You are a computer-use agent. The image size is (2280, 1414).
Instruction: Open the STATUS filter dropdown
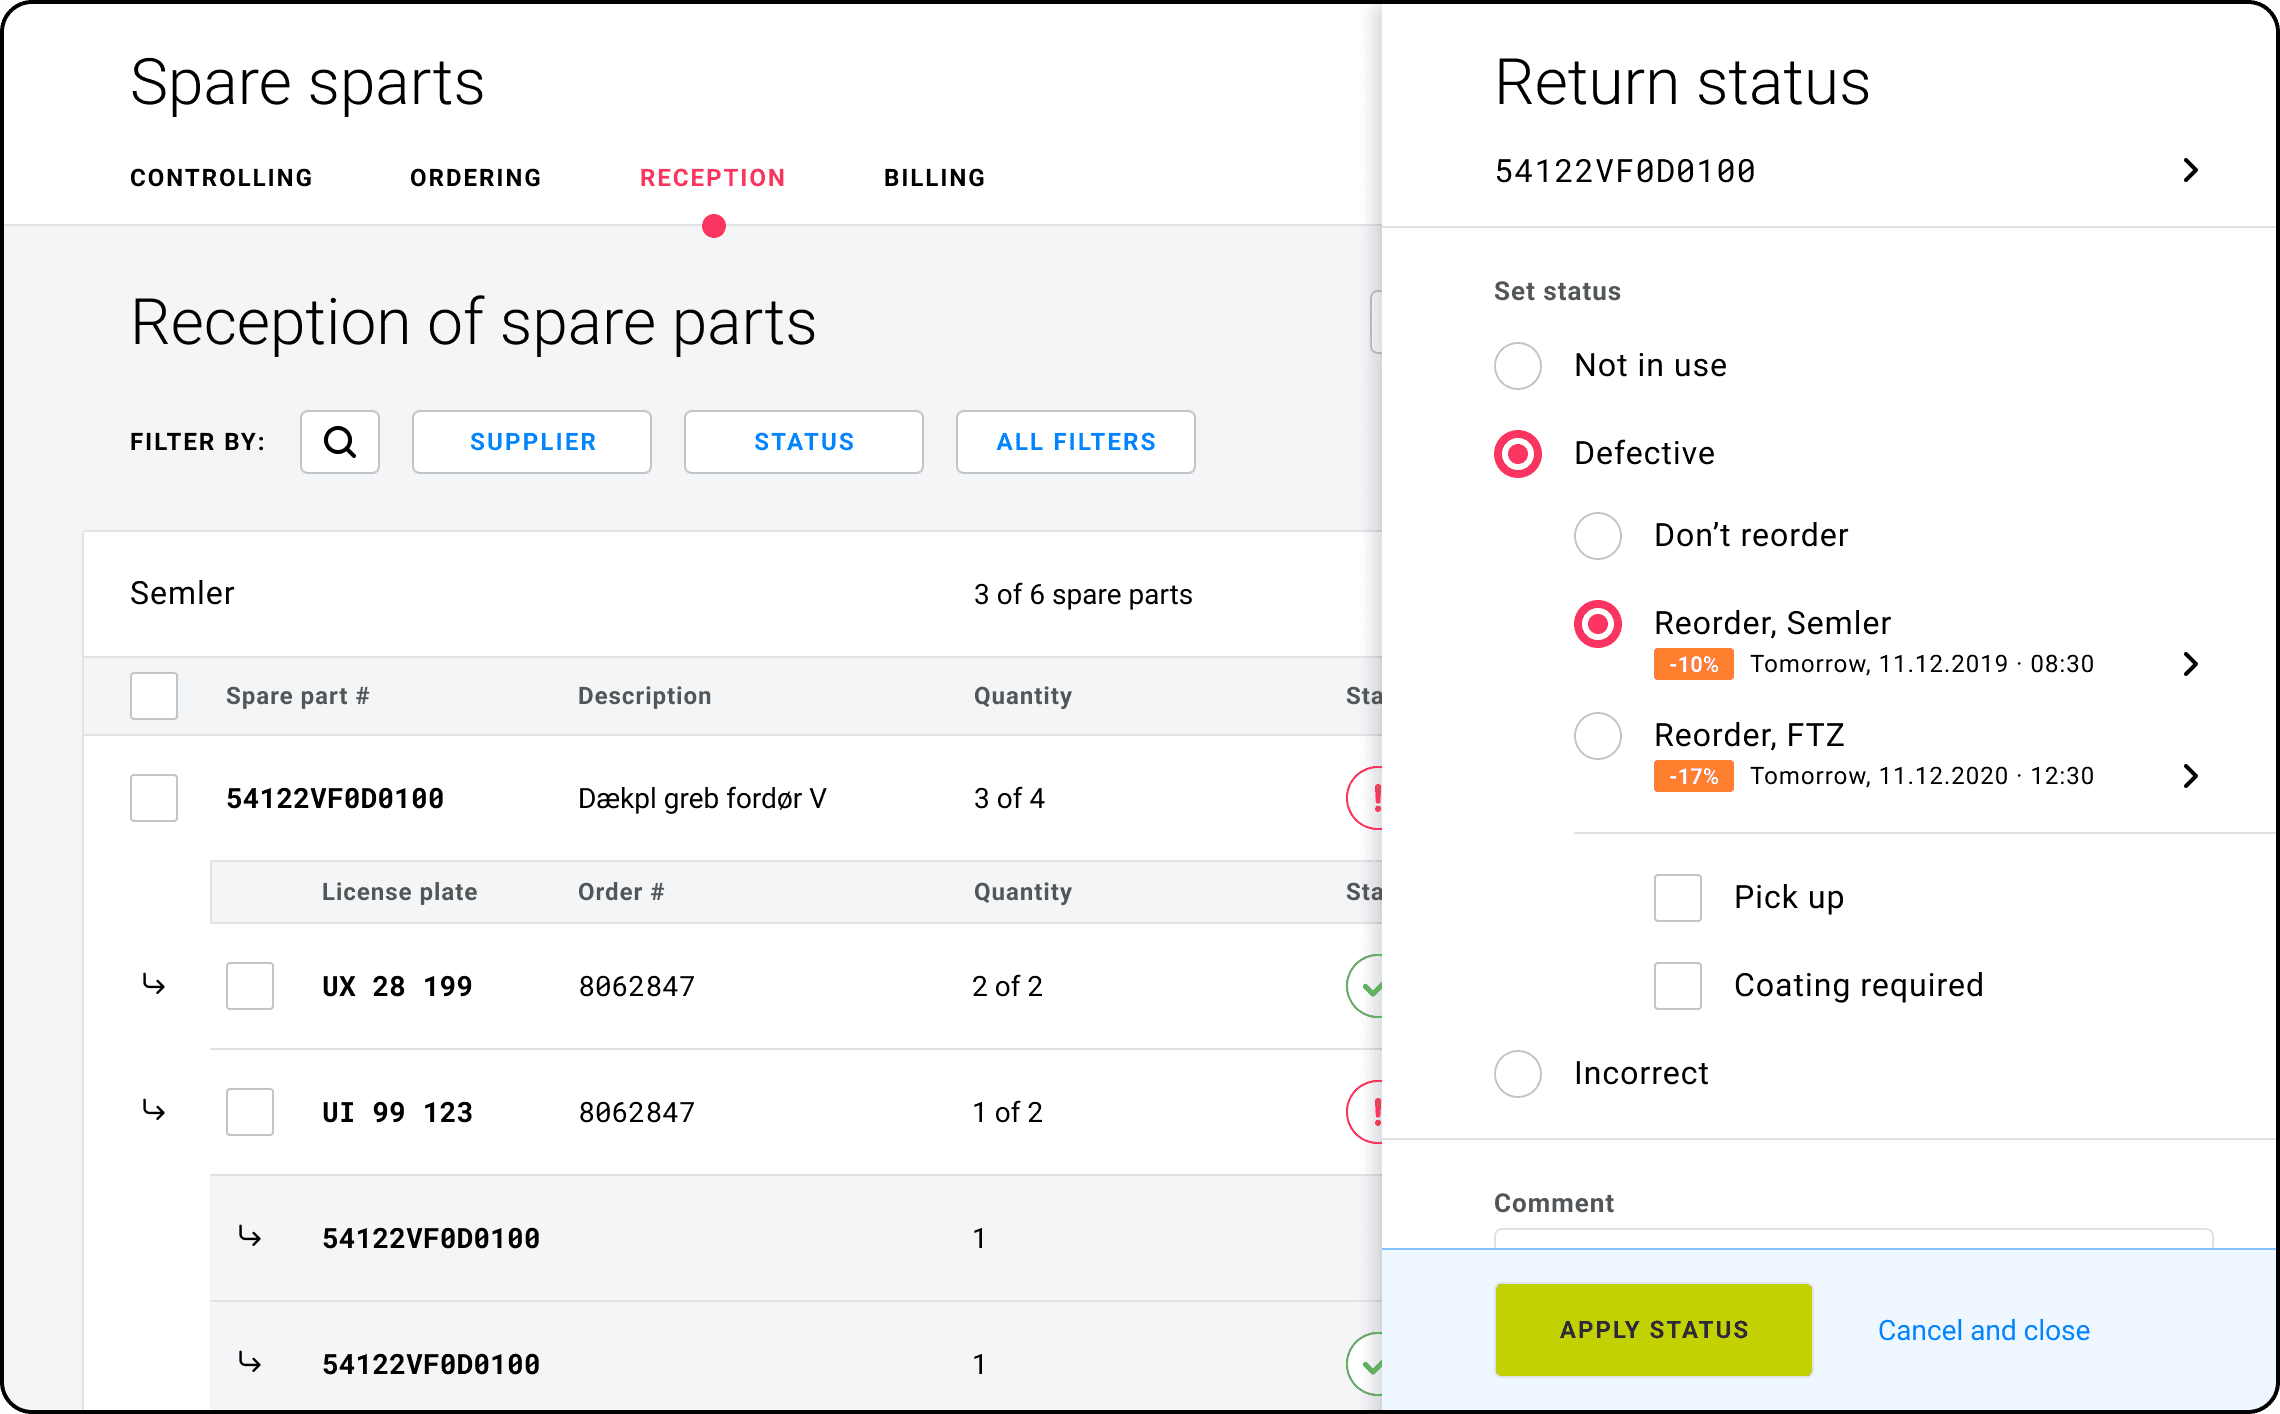coord(803,440)
